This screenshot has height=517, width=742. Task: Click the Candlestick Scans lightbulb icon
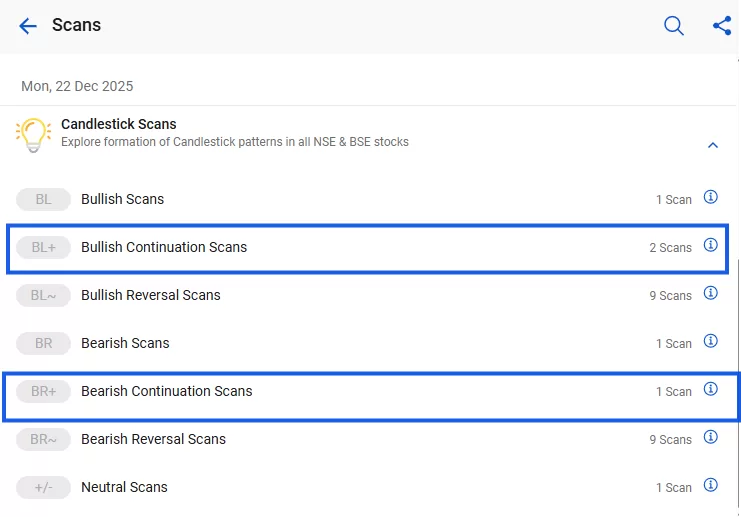33,134
